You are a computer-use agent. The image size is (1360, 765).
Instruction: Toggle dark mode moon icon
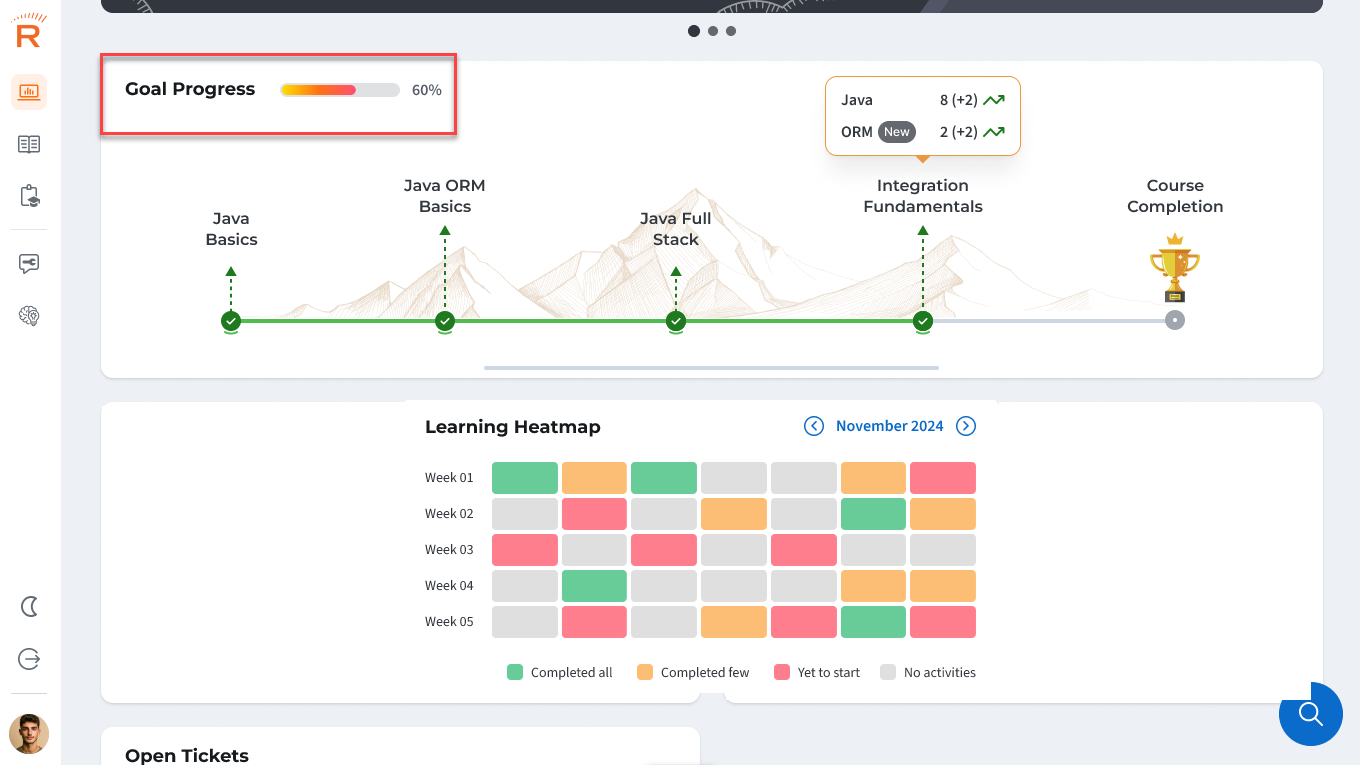(29, 606)
